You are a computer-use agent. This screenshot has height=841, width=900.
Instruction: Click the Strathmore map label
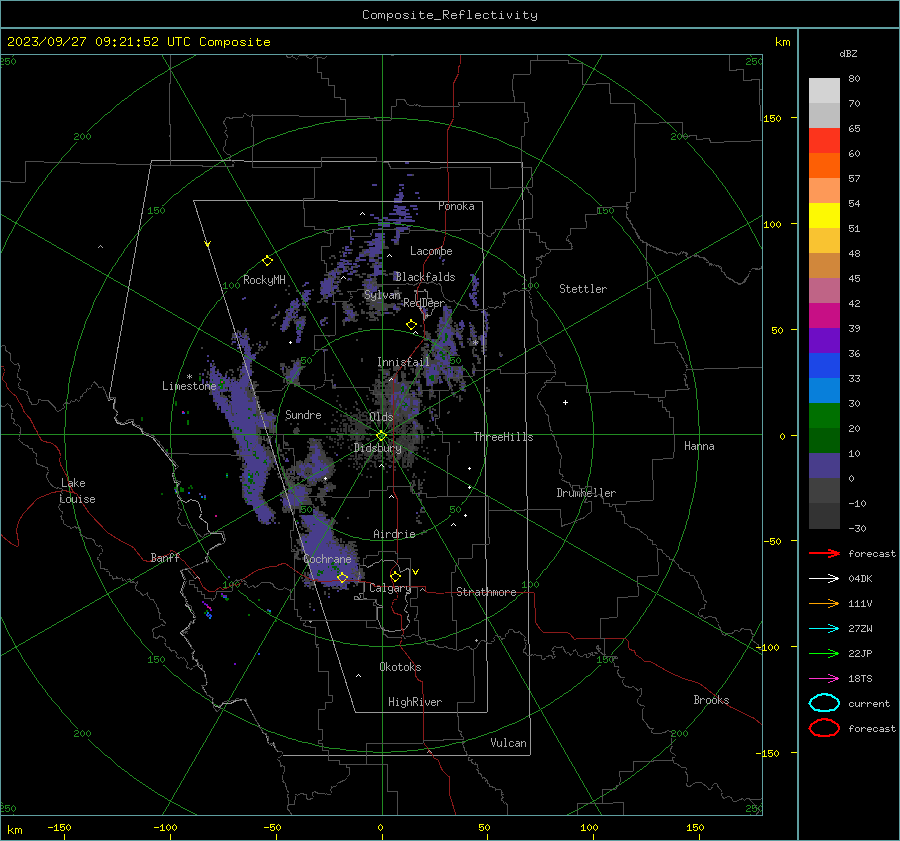[x=486, y=592]
